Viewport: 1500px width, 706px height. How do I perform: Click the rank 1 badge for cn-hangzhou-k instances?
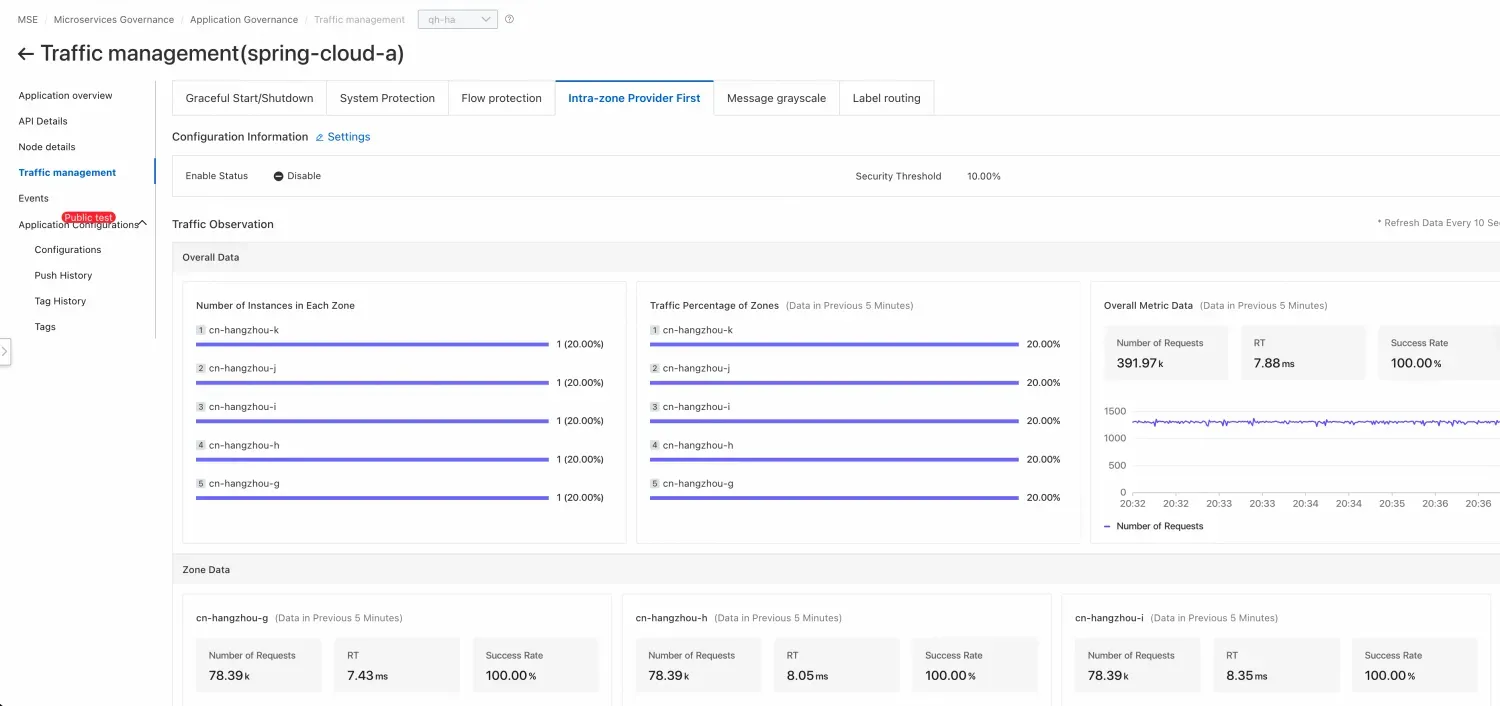coord(201,330)
